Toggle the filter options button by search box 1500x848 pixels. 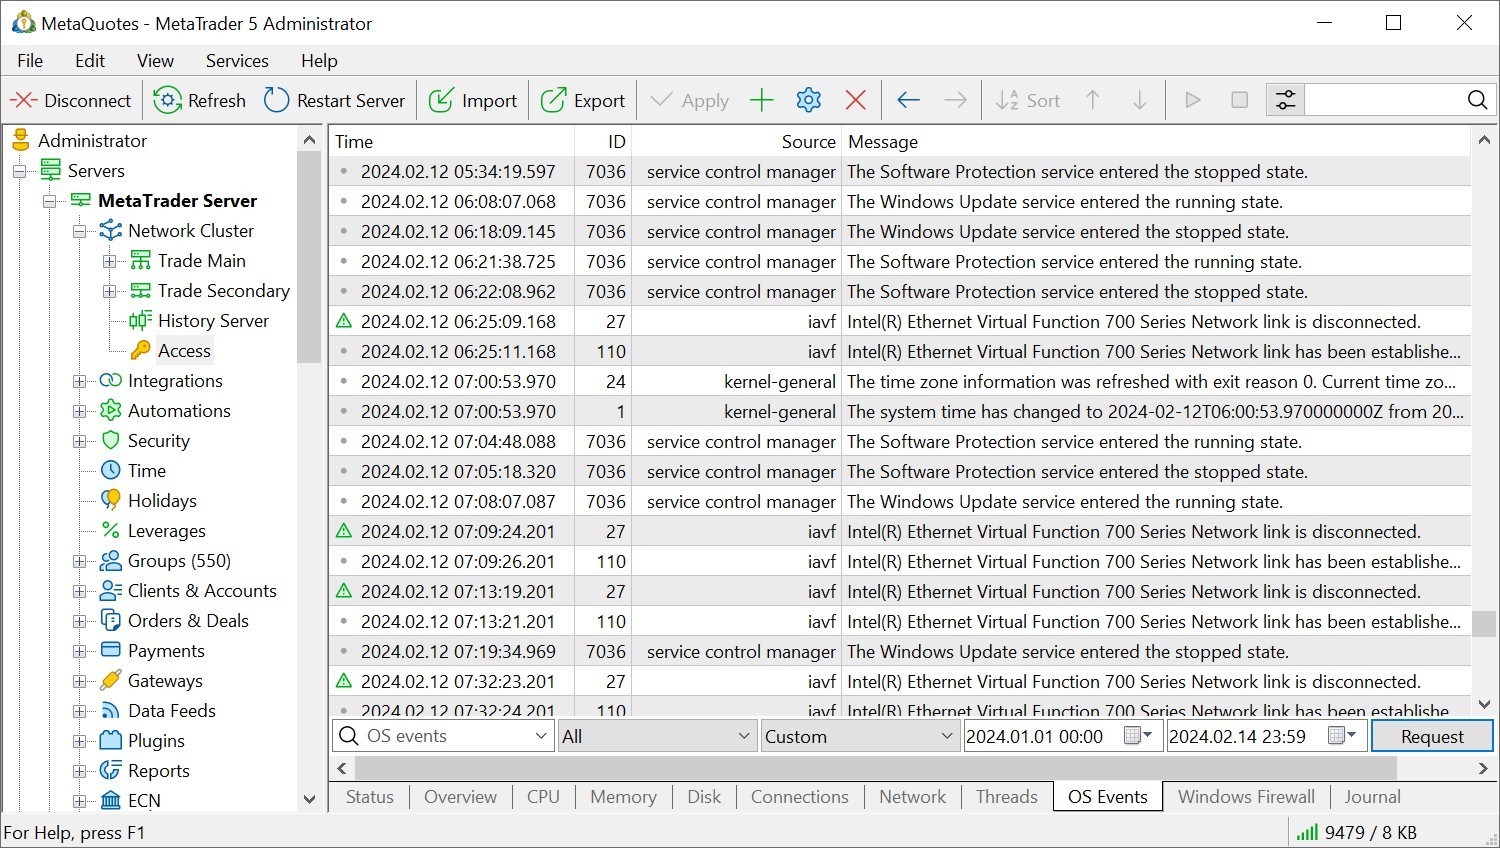(1285, 100)
